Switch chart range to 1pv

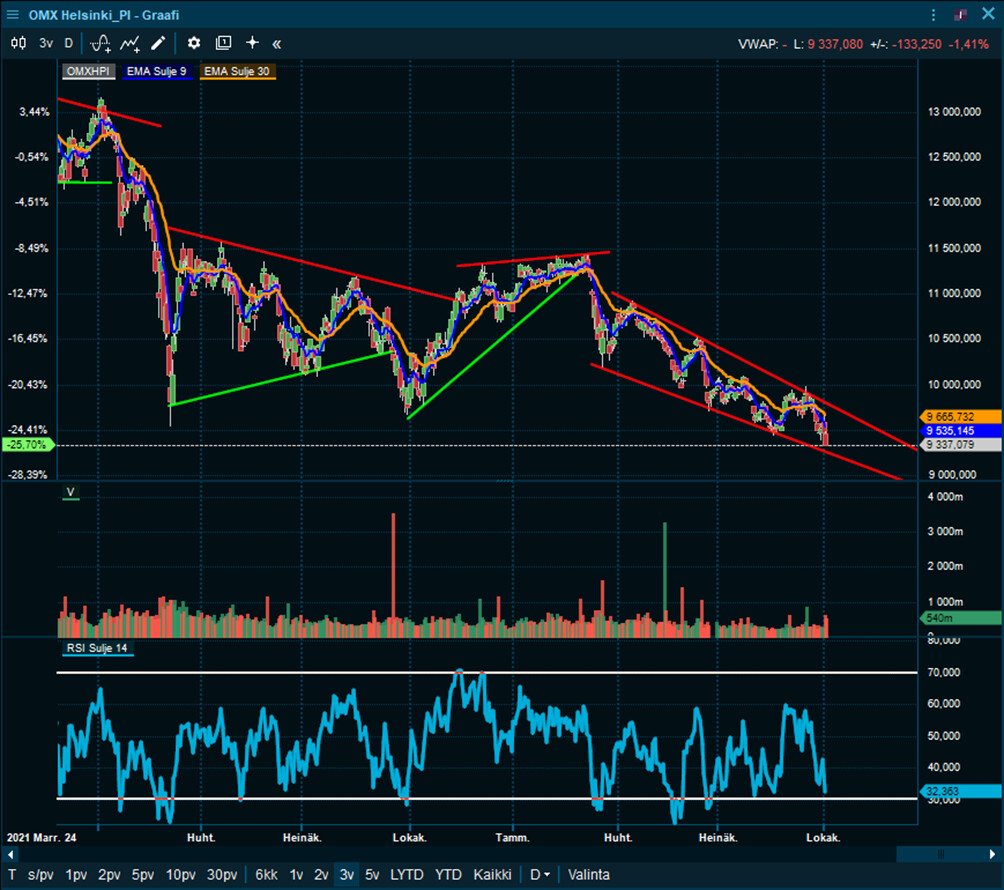(x=76, y=875)
